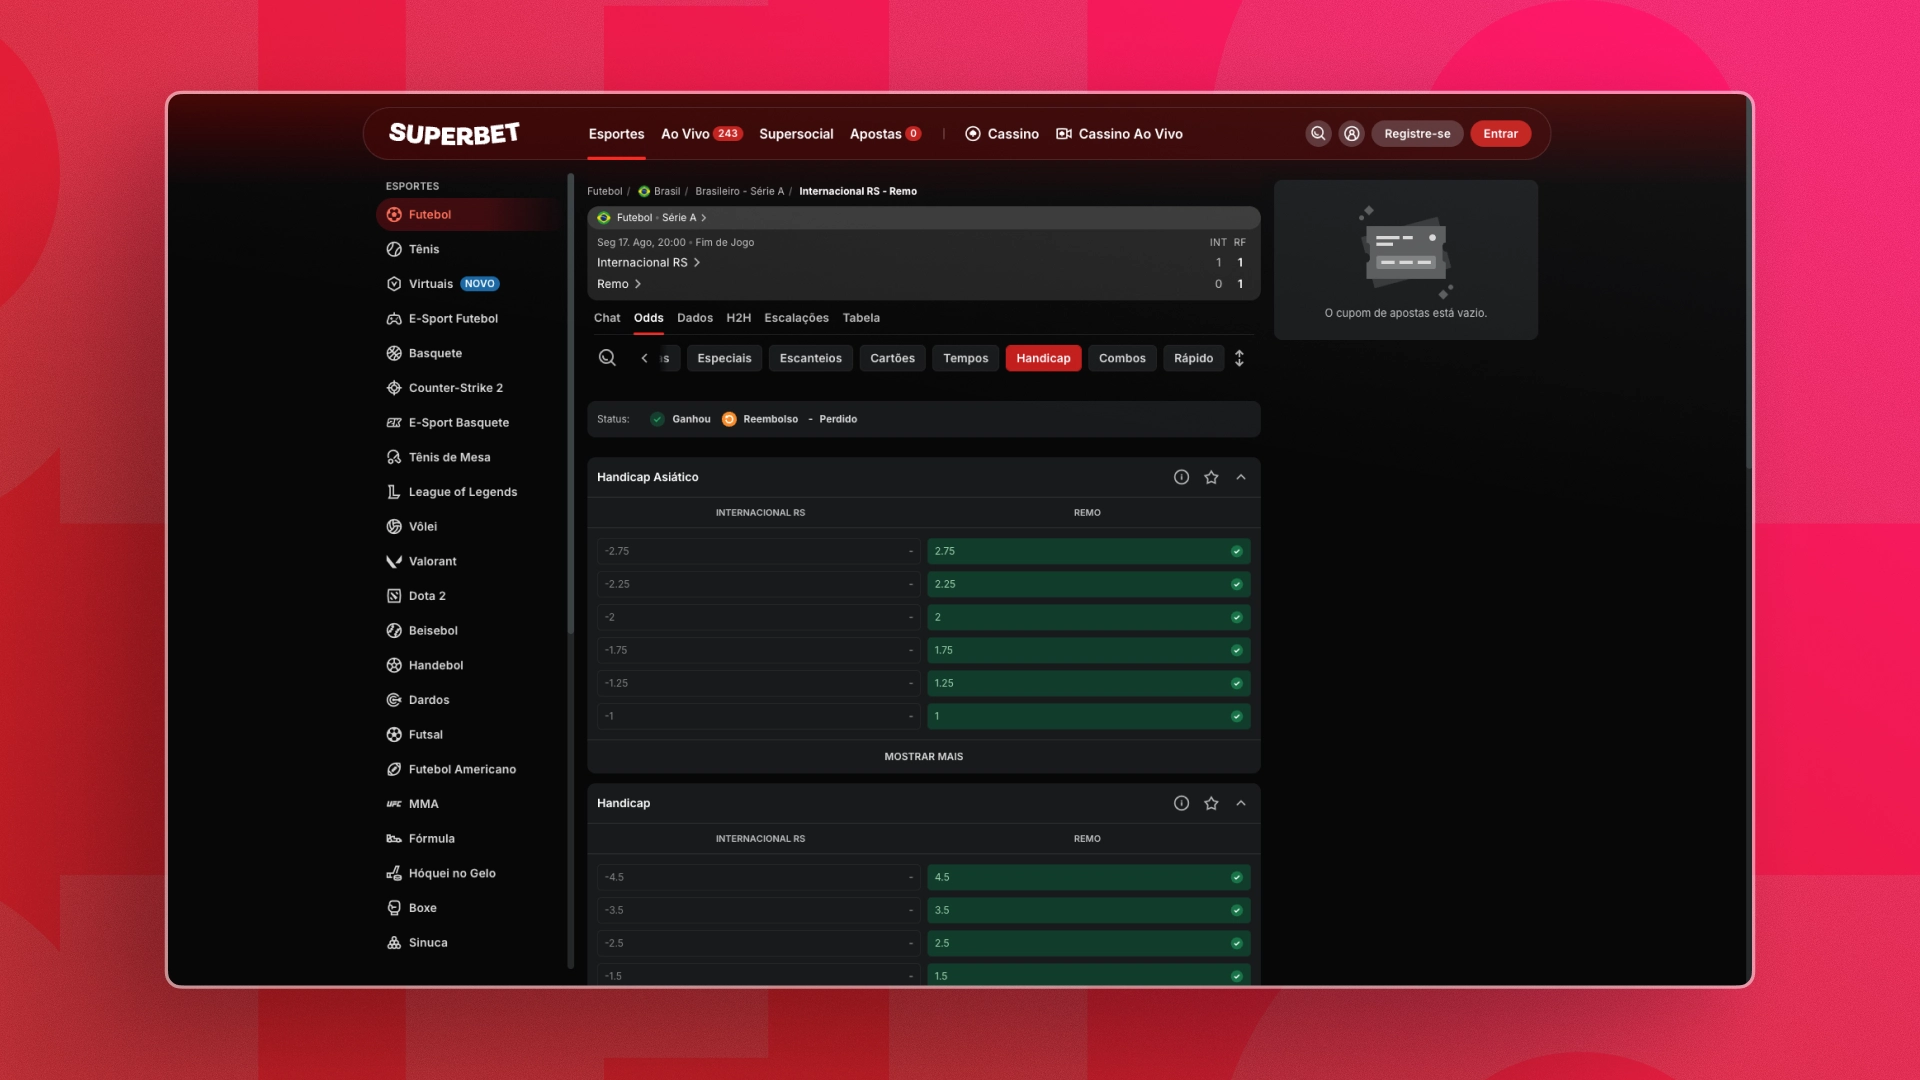This screenshot has width=1920, height=1080.
Task: Show more Asian handicap lines
Action: (924, 757)
